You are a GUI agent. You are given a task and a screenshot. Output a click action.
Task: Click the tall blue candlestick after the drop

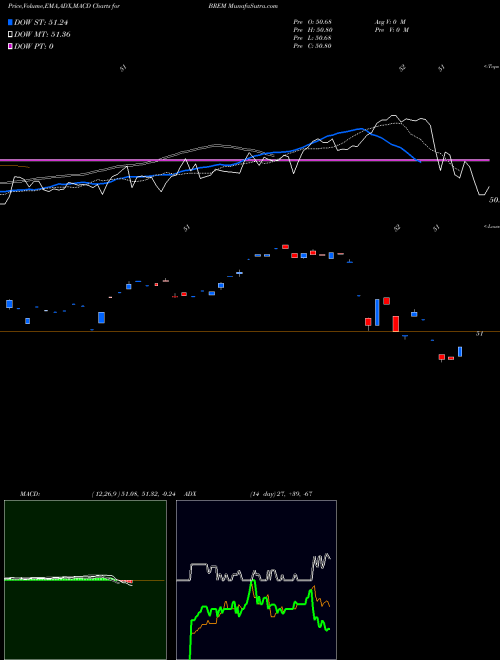(377, 312)
